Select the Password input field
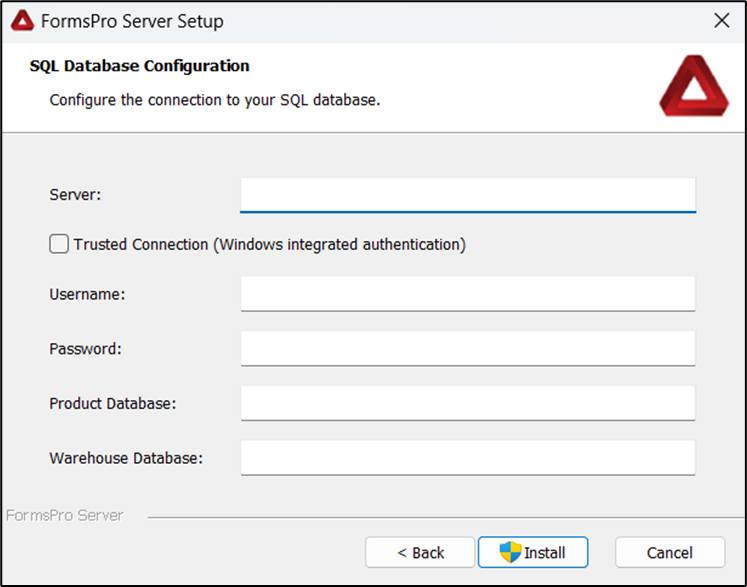This screenshot has height=587, width=747. coord(467,349)
